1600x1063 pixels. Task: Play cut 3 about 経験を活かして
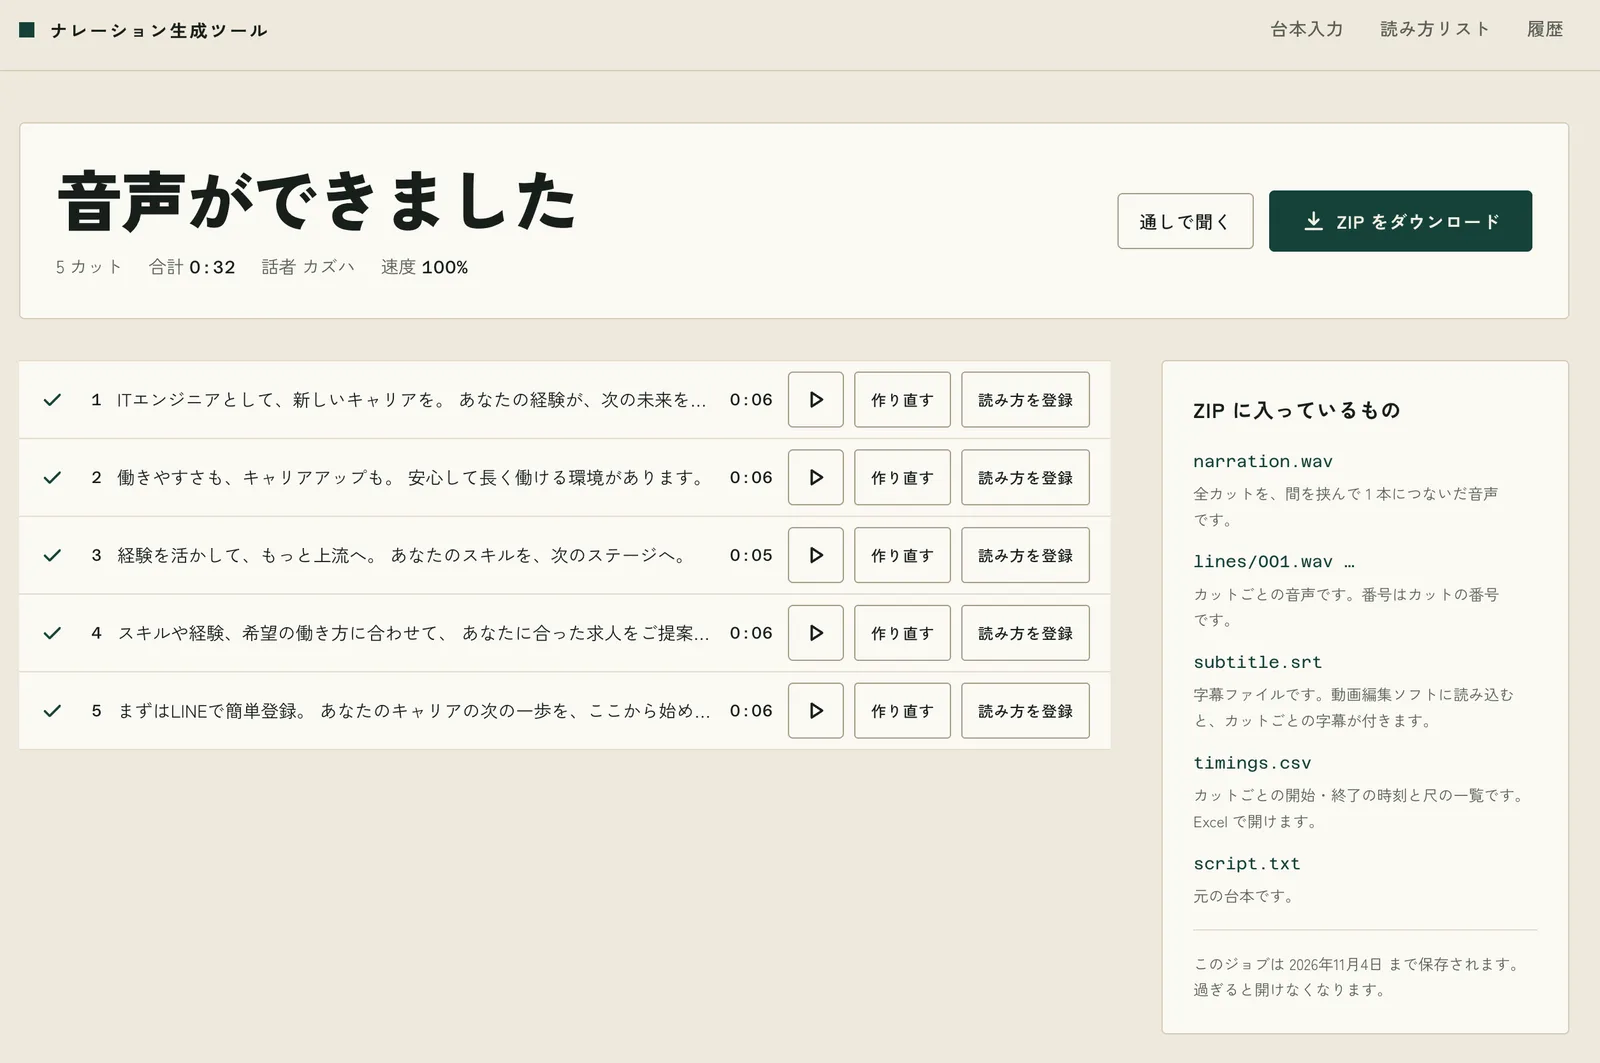click(x=815, y=555)
